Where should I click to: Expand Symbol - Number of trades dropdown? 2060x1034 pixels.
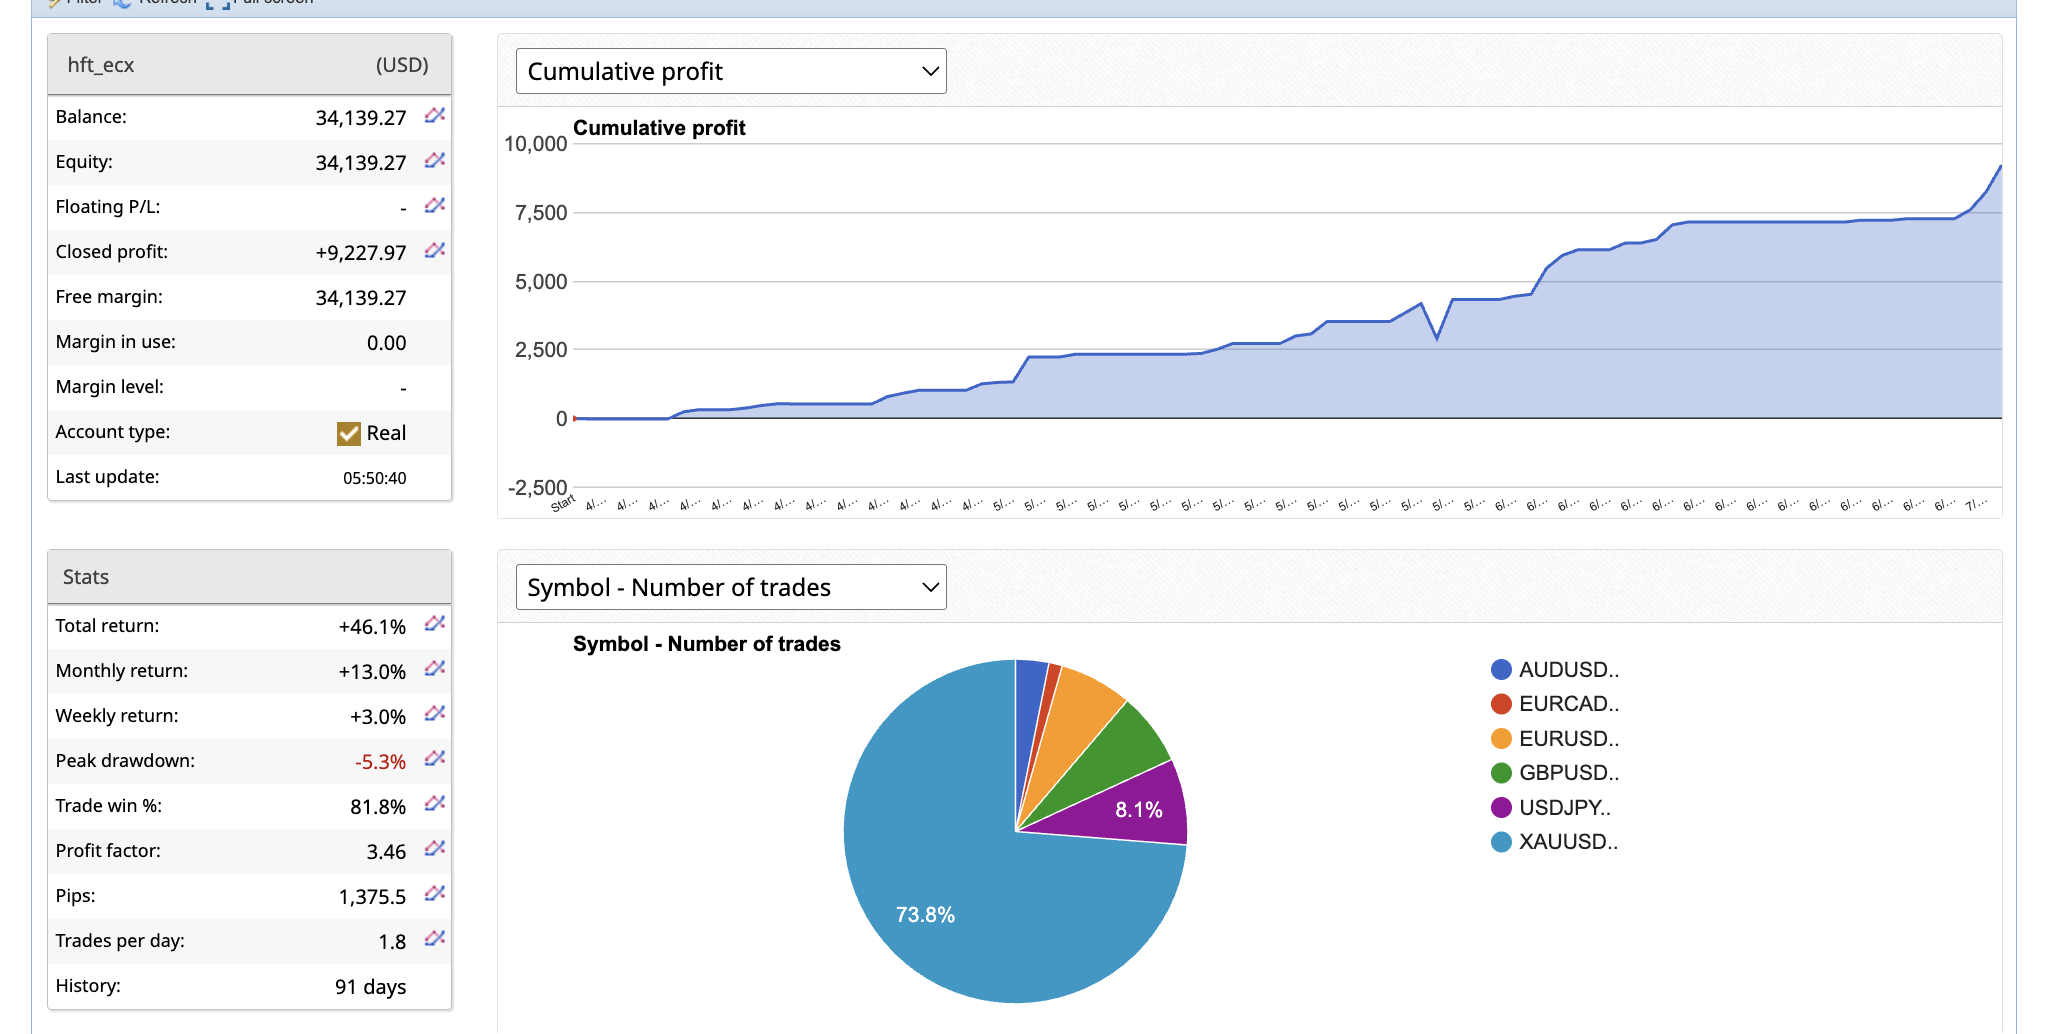[730, 587]
